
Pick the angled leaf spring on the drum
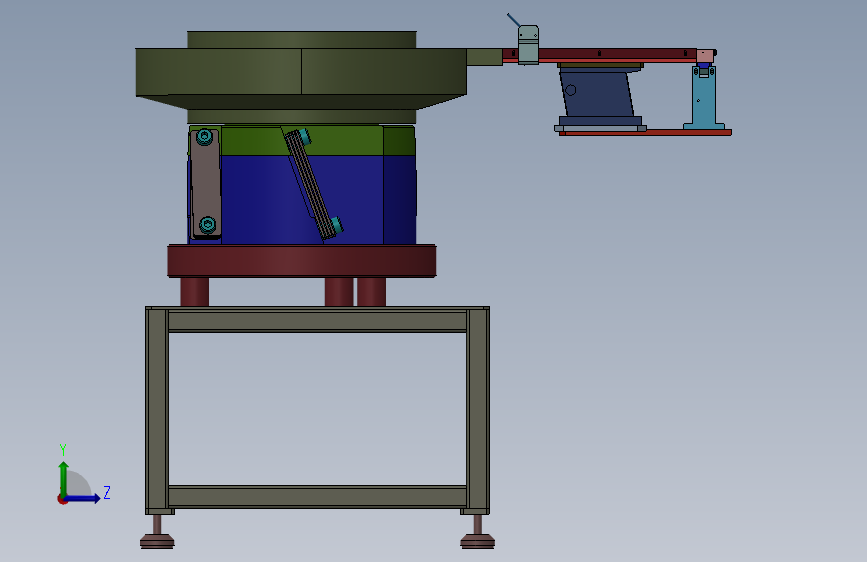313,184
